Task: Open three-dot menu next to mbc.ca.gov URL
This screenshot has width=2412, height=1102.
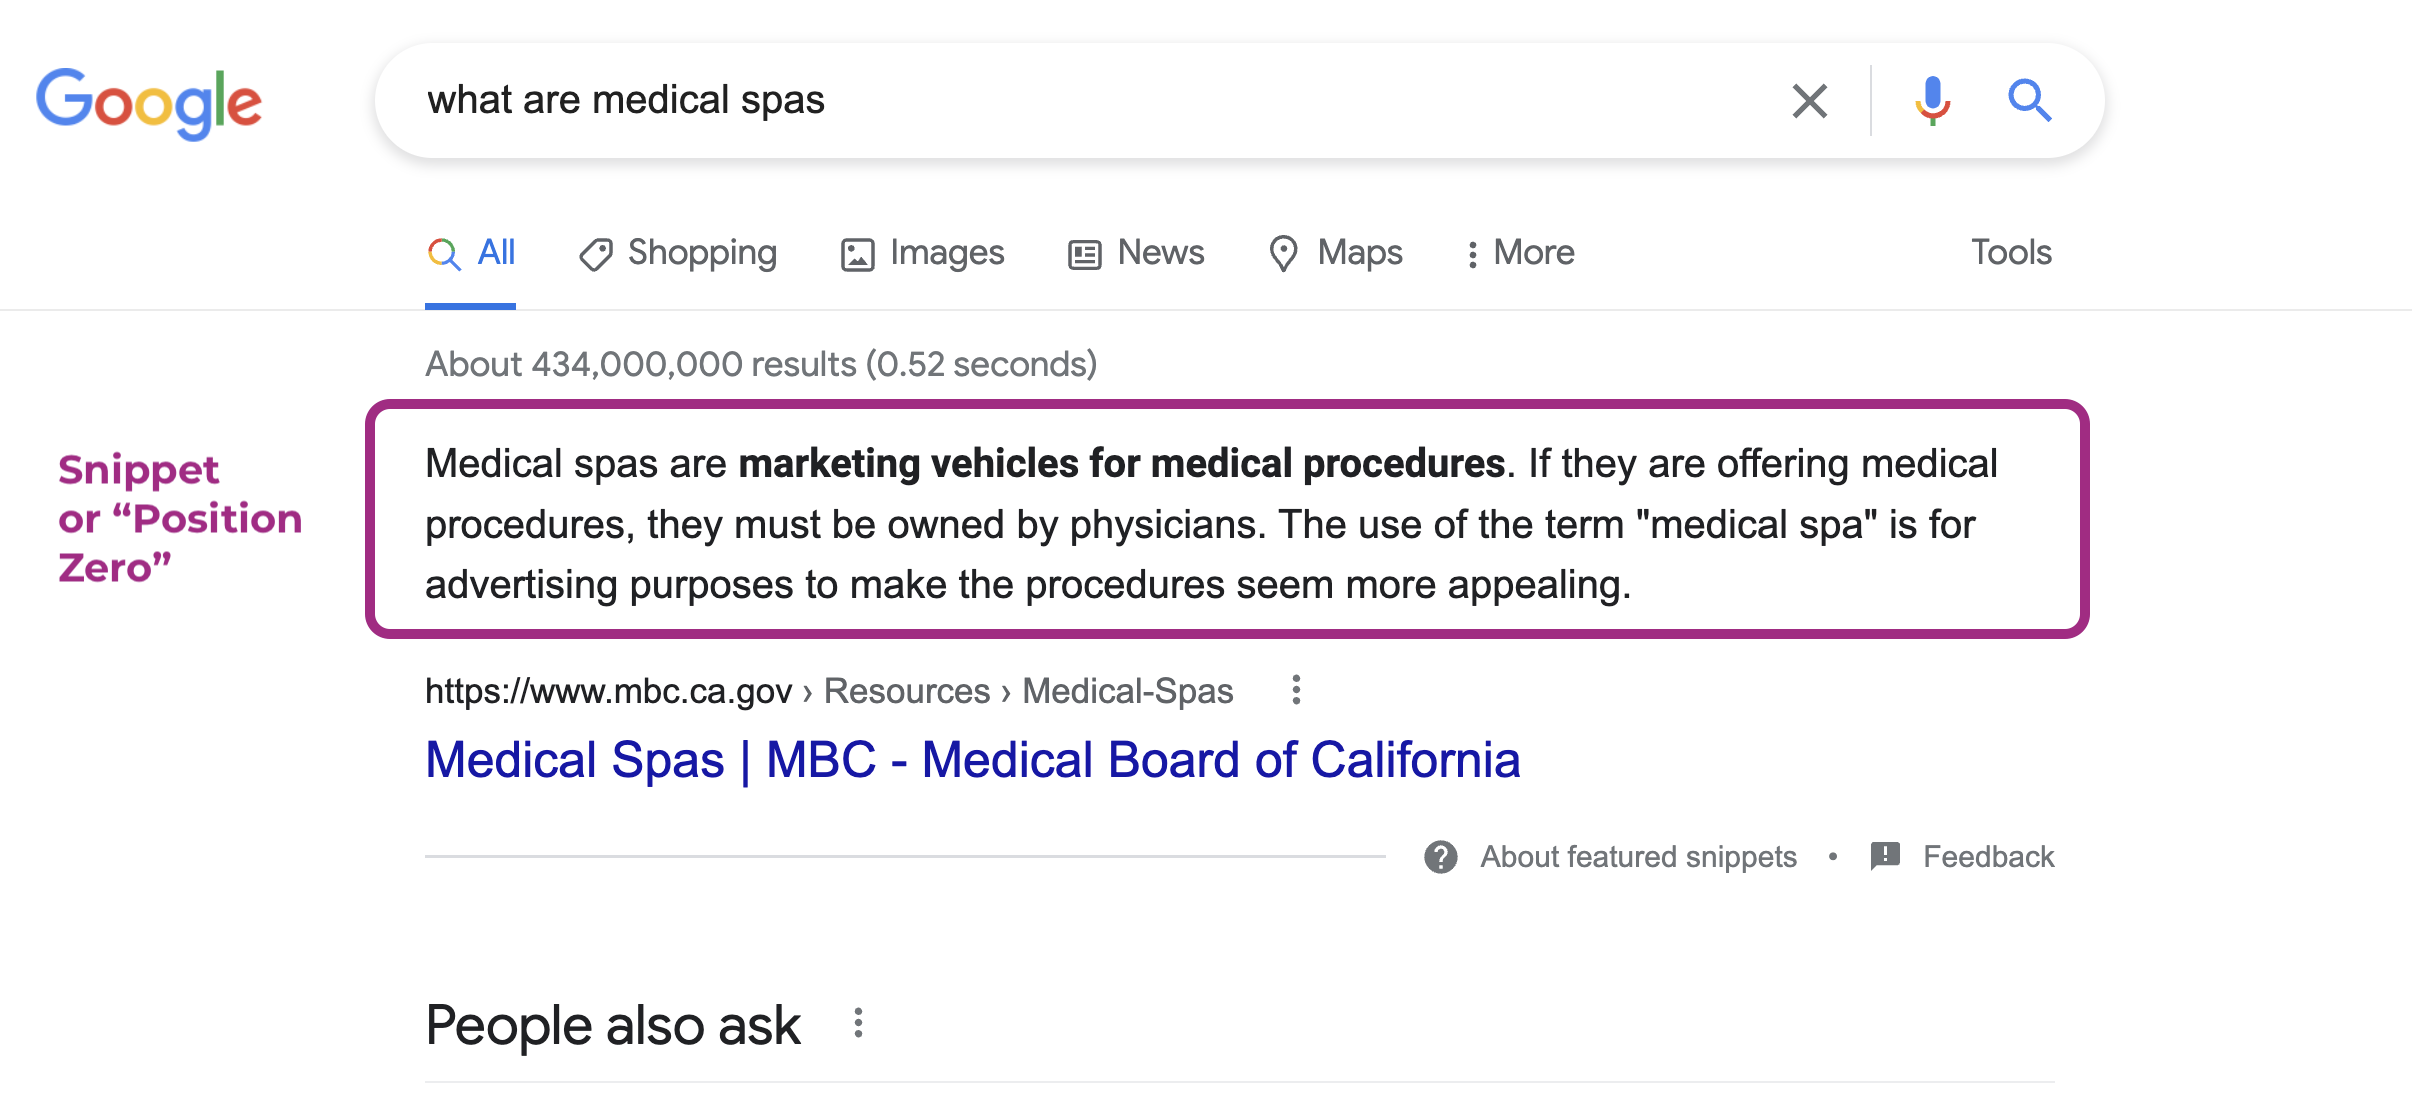Action: 1296,690
